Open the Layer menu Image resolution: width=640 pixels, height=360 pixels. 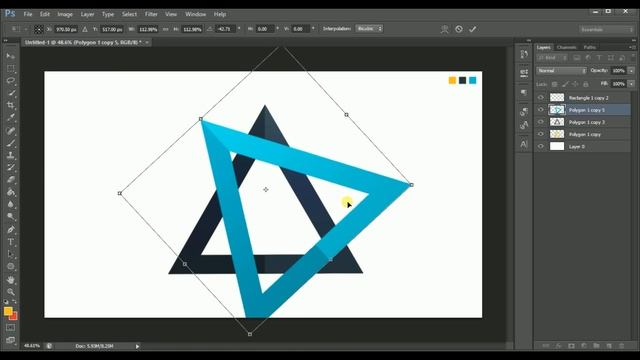pyautogui.click(x=87, y=14)
